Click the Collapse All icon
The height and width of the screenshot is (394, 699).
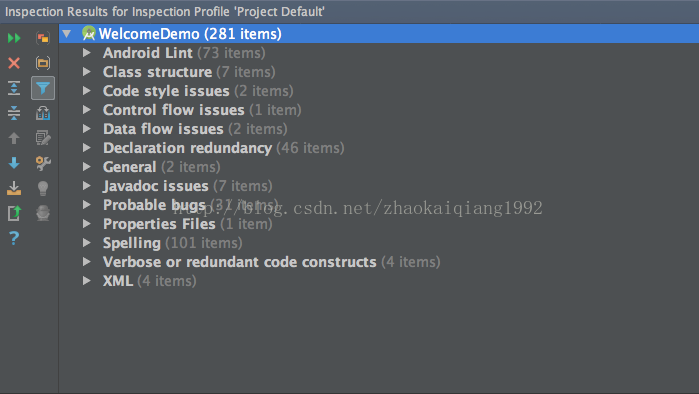[x=14, y=113]
